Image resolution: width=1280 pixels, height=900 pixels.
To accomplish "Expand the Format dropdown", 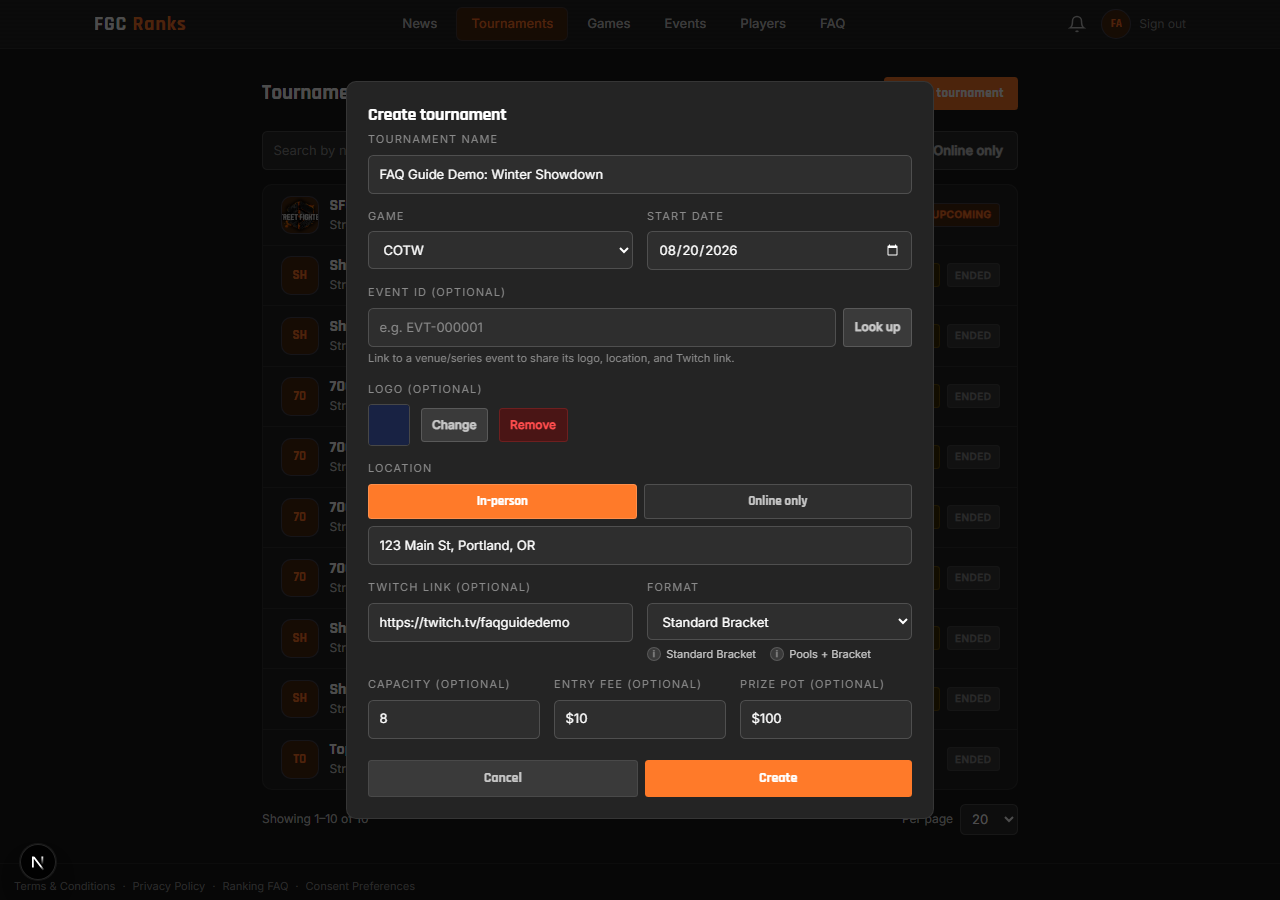I will point(779,622).
